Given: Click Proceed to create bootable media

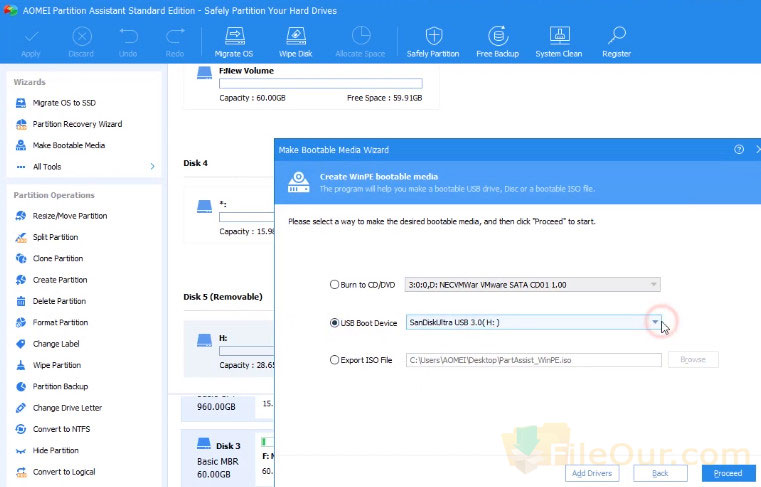Looking at the screenshot, I should coord(728,473).
